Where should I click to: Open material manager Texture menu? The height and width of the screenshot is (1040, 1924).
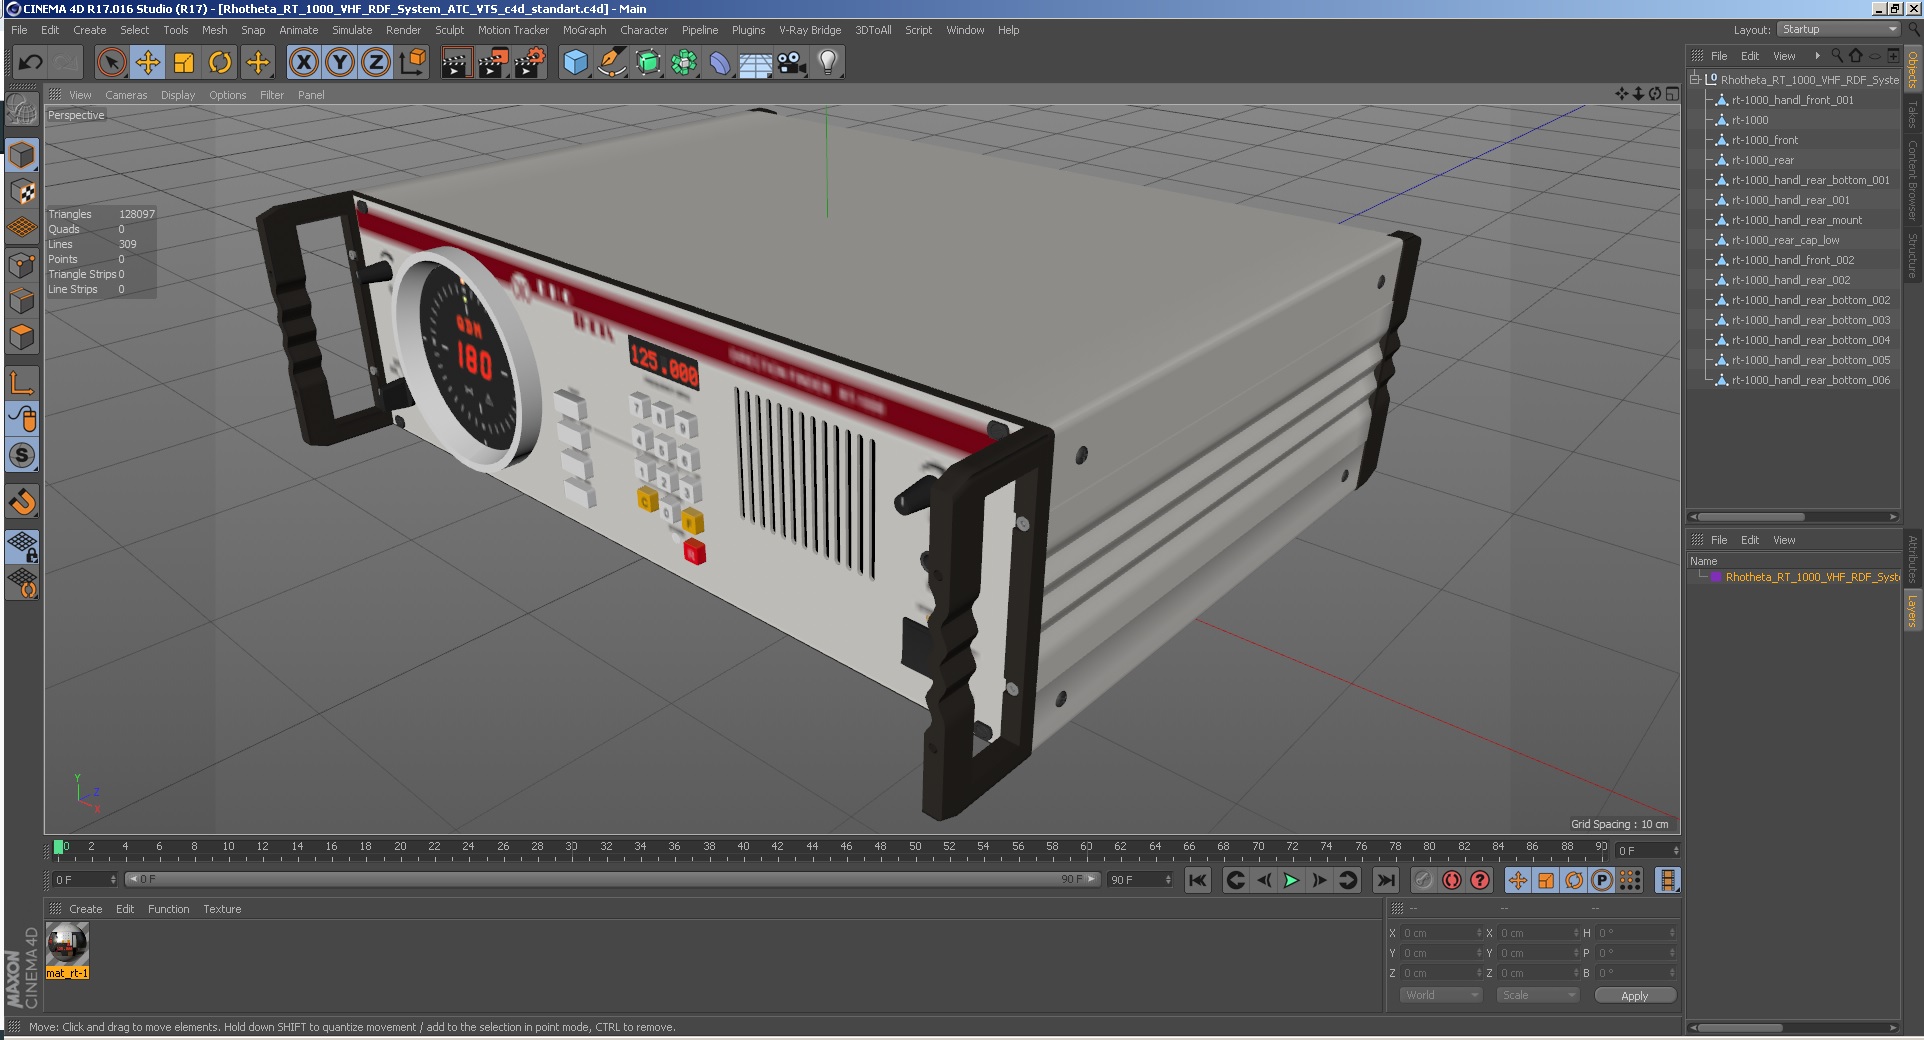(222, 909)
